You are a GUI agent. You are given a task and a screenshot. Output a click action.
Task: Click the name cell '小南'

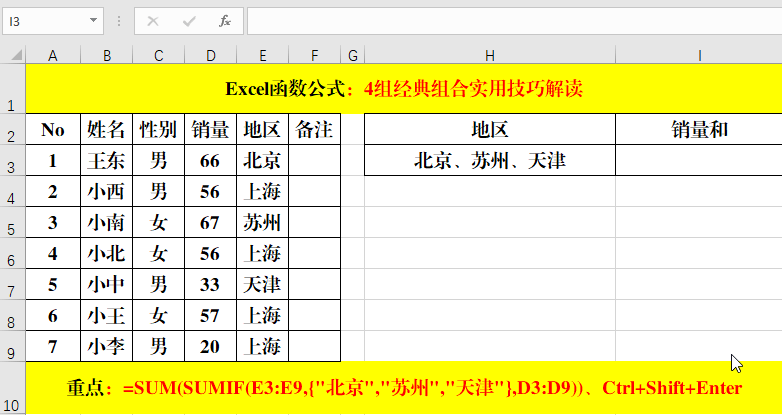[107, 222]
